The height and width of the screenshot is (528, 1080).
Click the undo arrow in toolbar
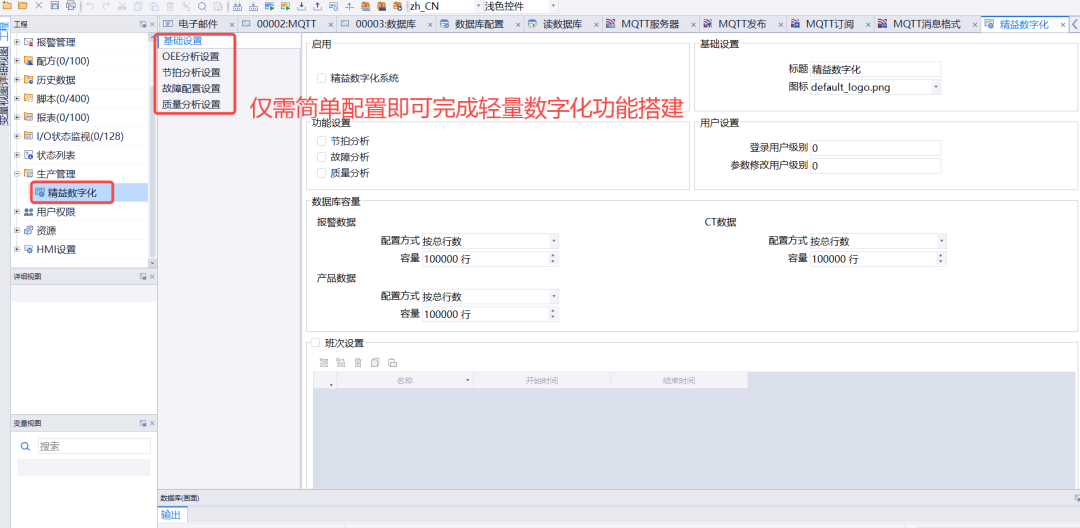click(x=90, y=6)
